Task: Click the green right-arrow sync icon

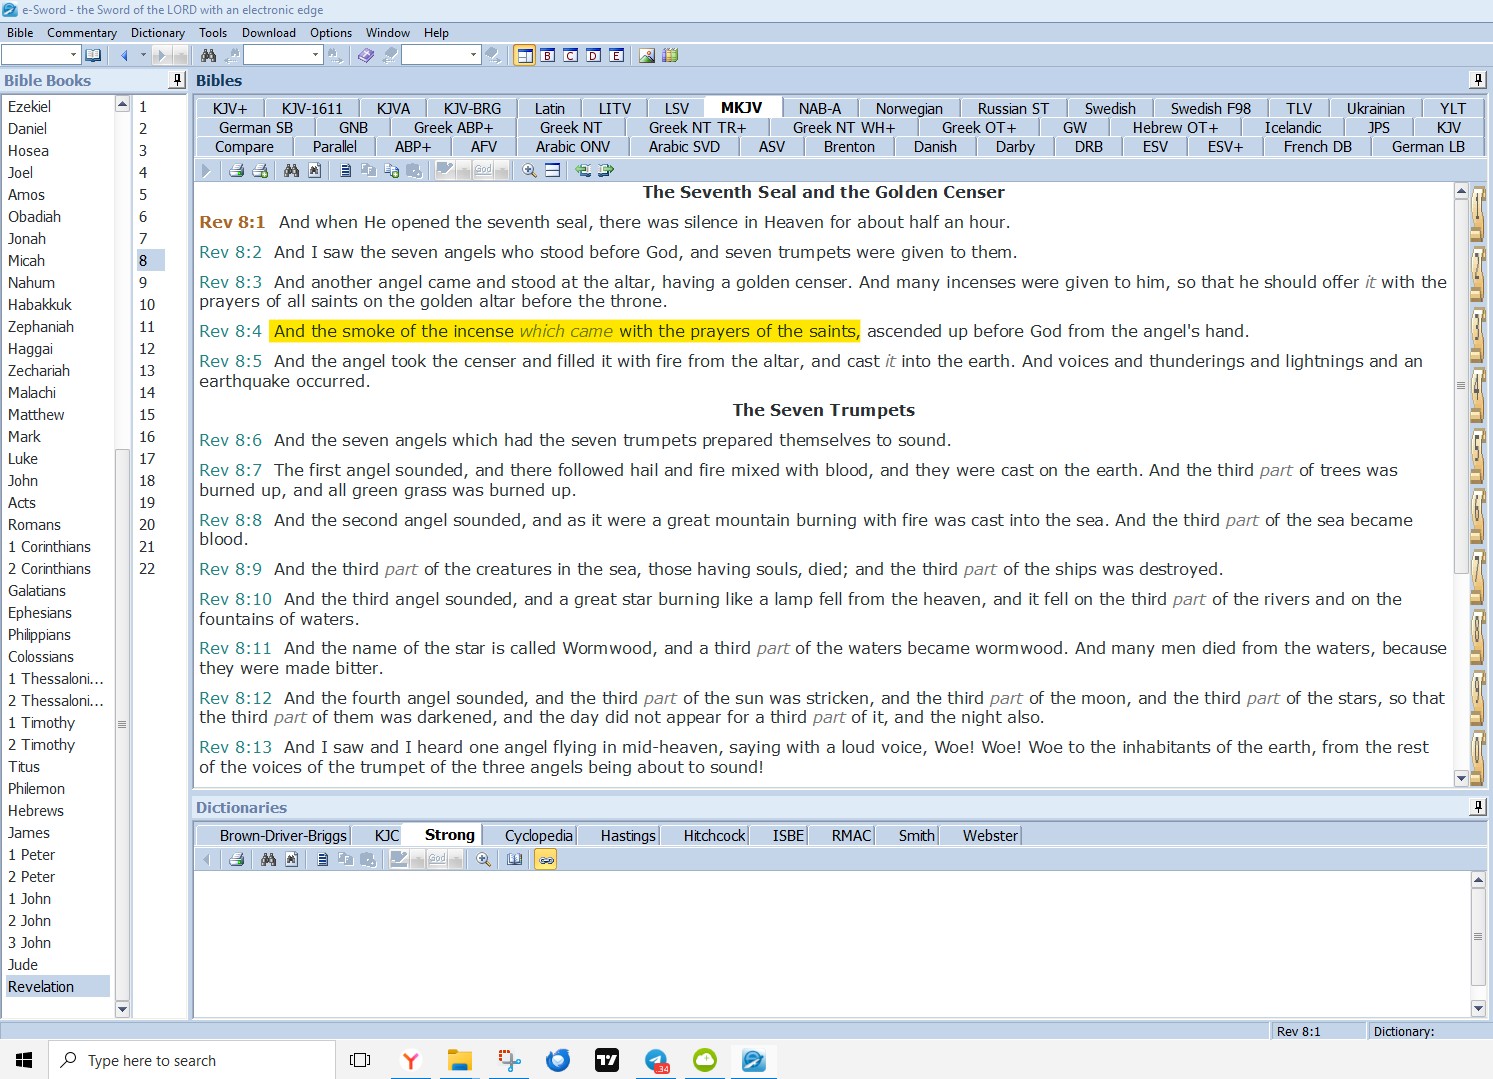Action: pos(606,171)
